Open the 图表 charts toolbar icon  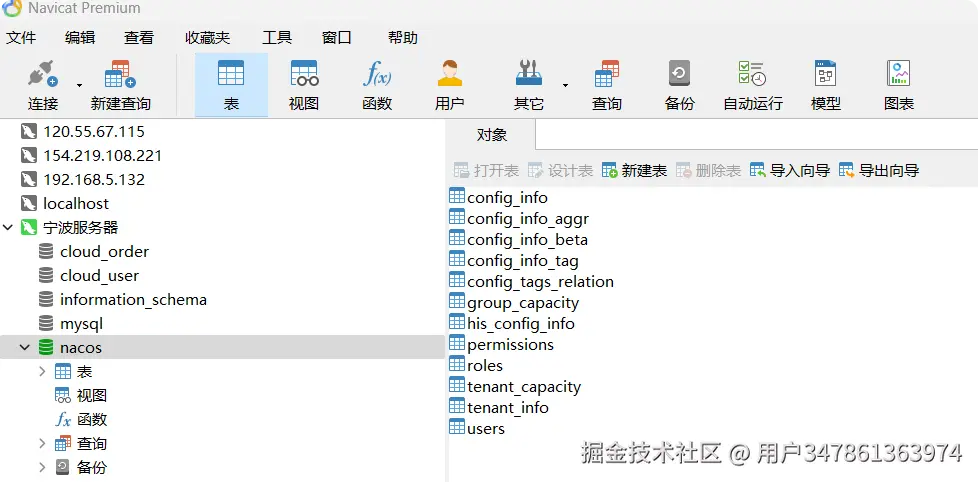point(899,85)
